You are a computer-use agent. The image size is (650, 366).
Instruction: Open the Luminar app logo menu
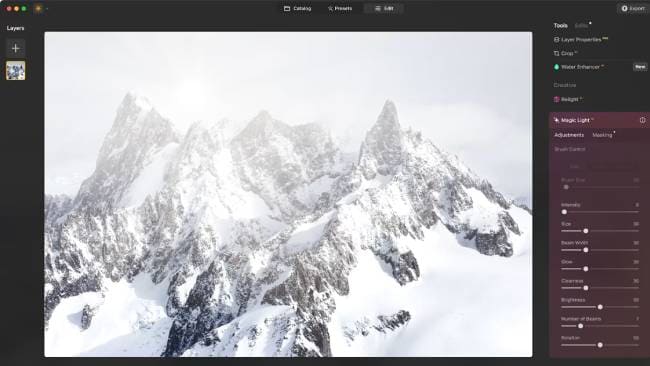pyautogui.click(x=39, y=8)
